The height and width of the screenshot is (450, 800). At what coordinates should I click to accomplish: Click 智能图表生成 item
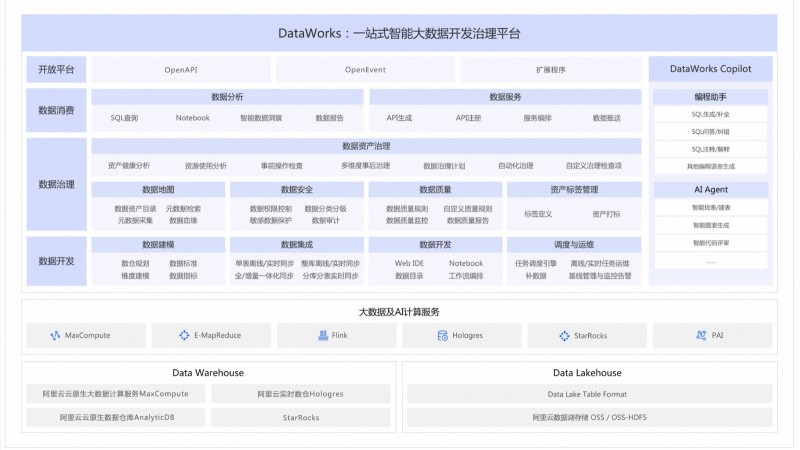pos(711,225)
